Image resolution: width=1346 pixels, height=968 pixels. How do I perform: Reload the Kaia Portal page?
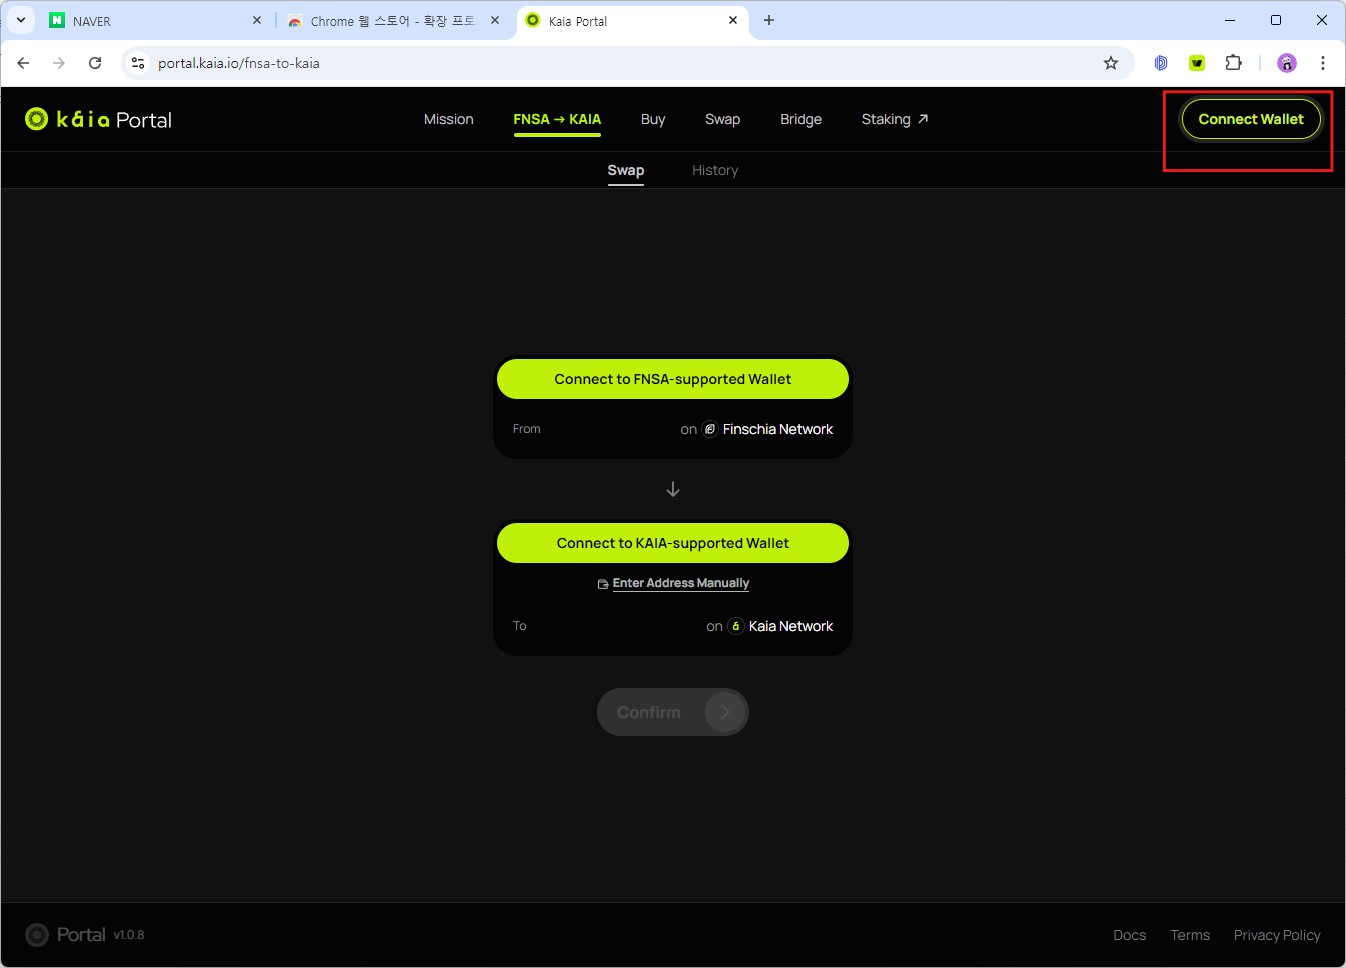[95, 63]
